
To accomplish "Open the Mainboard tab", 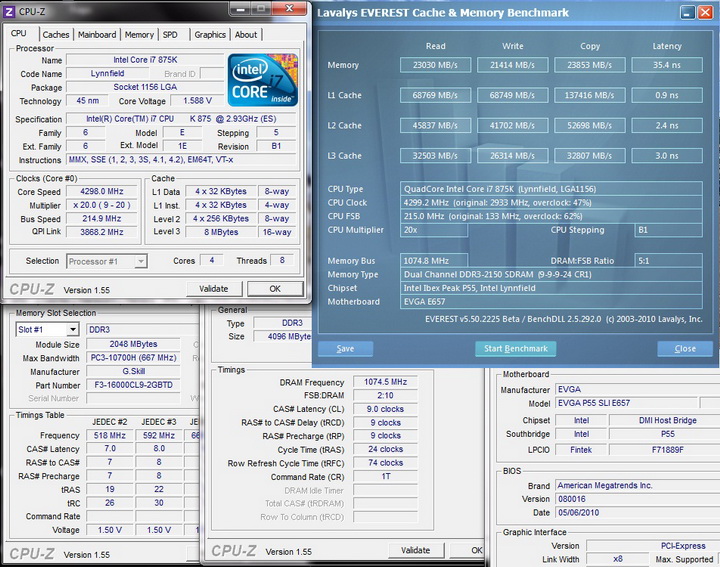I will click(x=97, y=34).
